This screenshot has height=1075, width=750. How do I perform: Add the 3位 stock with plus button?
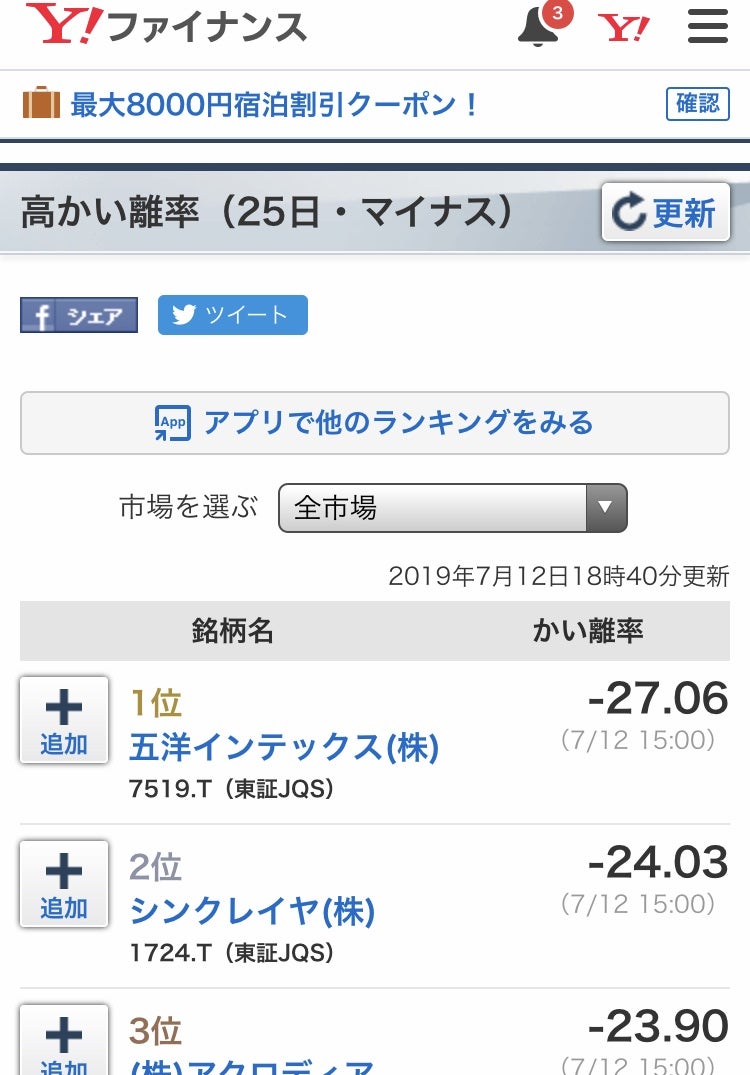pyautogui.click(x=64, y=1042)
